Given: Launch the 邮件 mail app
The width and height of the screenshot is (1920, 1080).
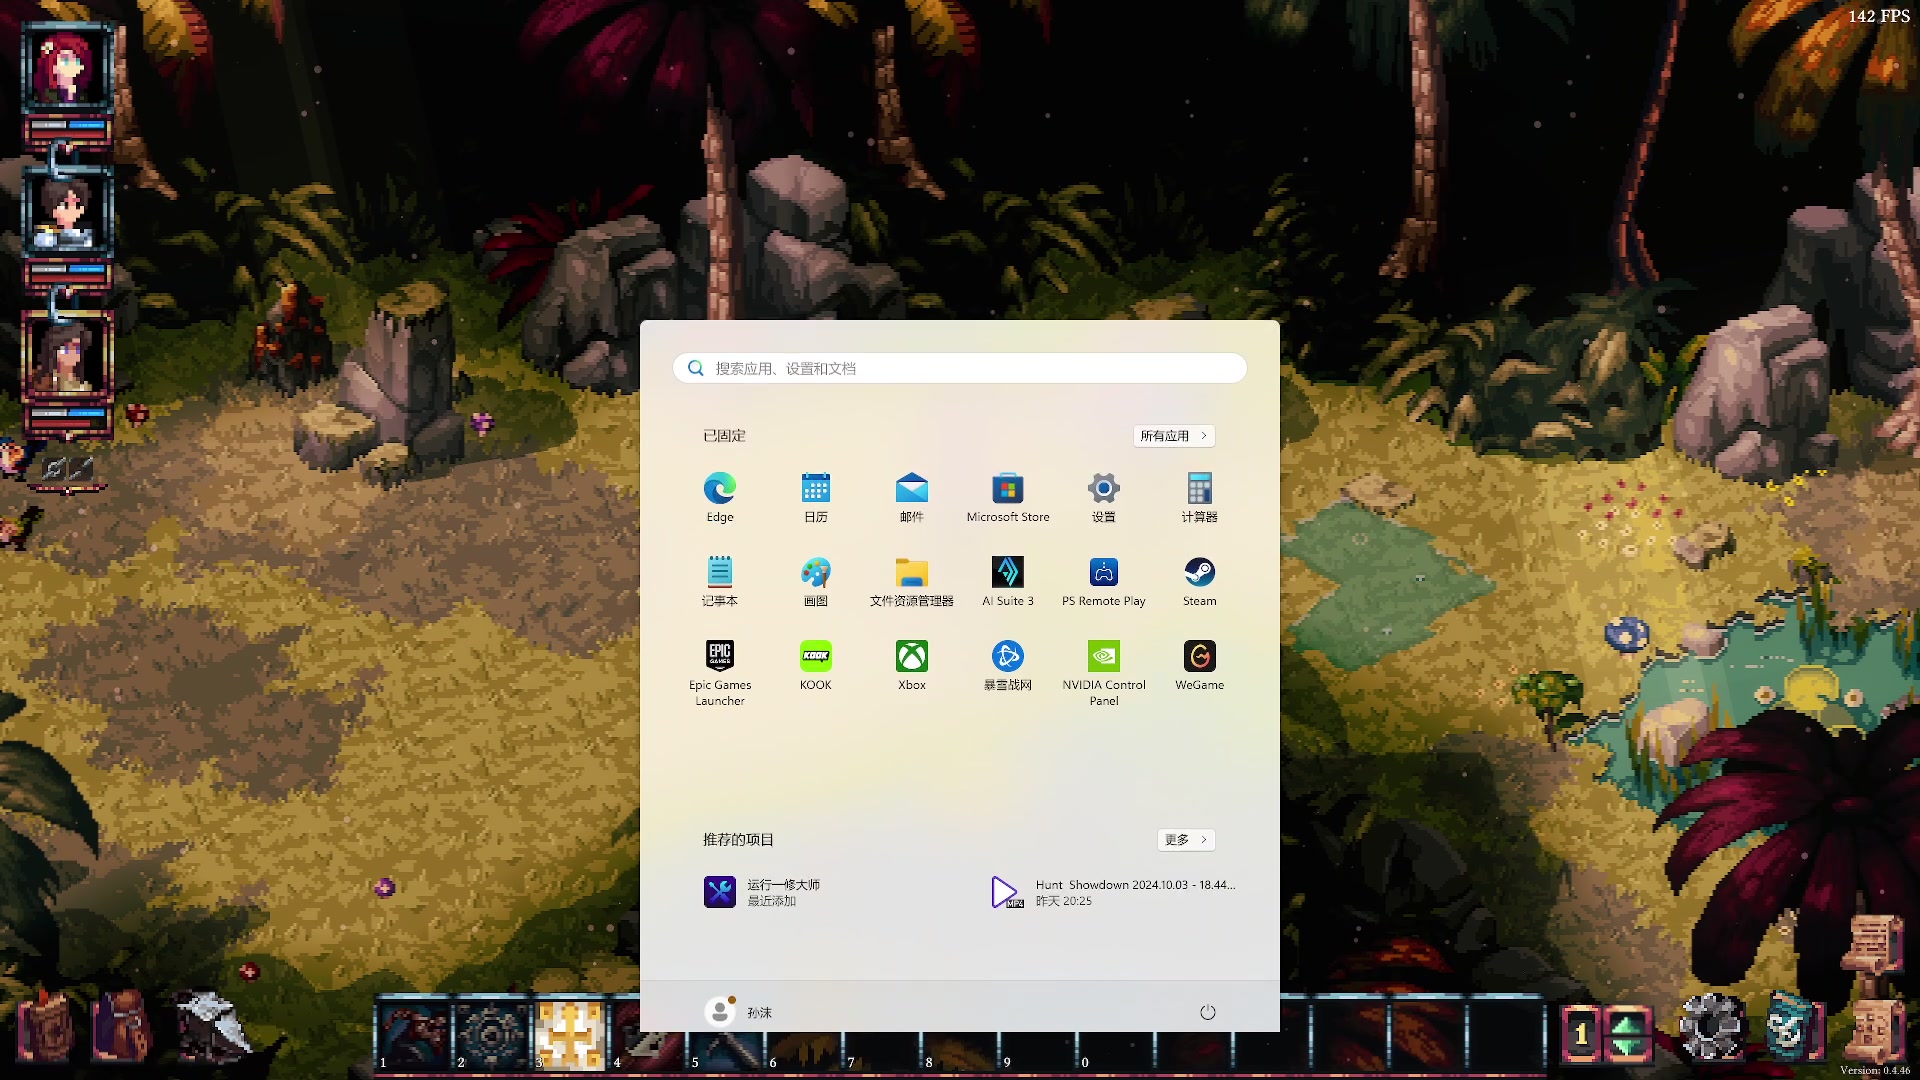Looking at the screenshot, I should pyautogui.click(x=912, y=497).
